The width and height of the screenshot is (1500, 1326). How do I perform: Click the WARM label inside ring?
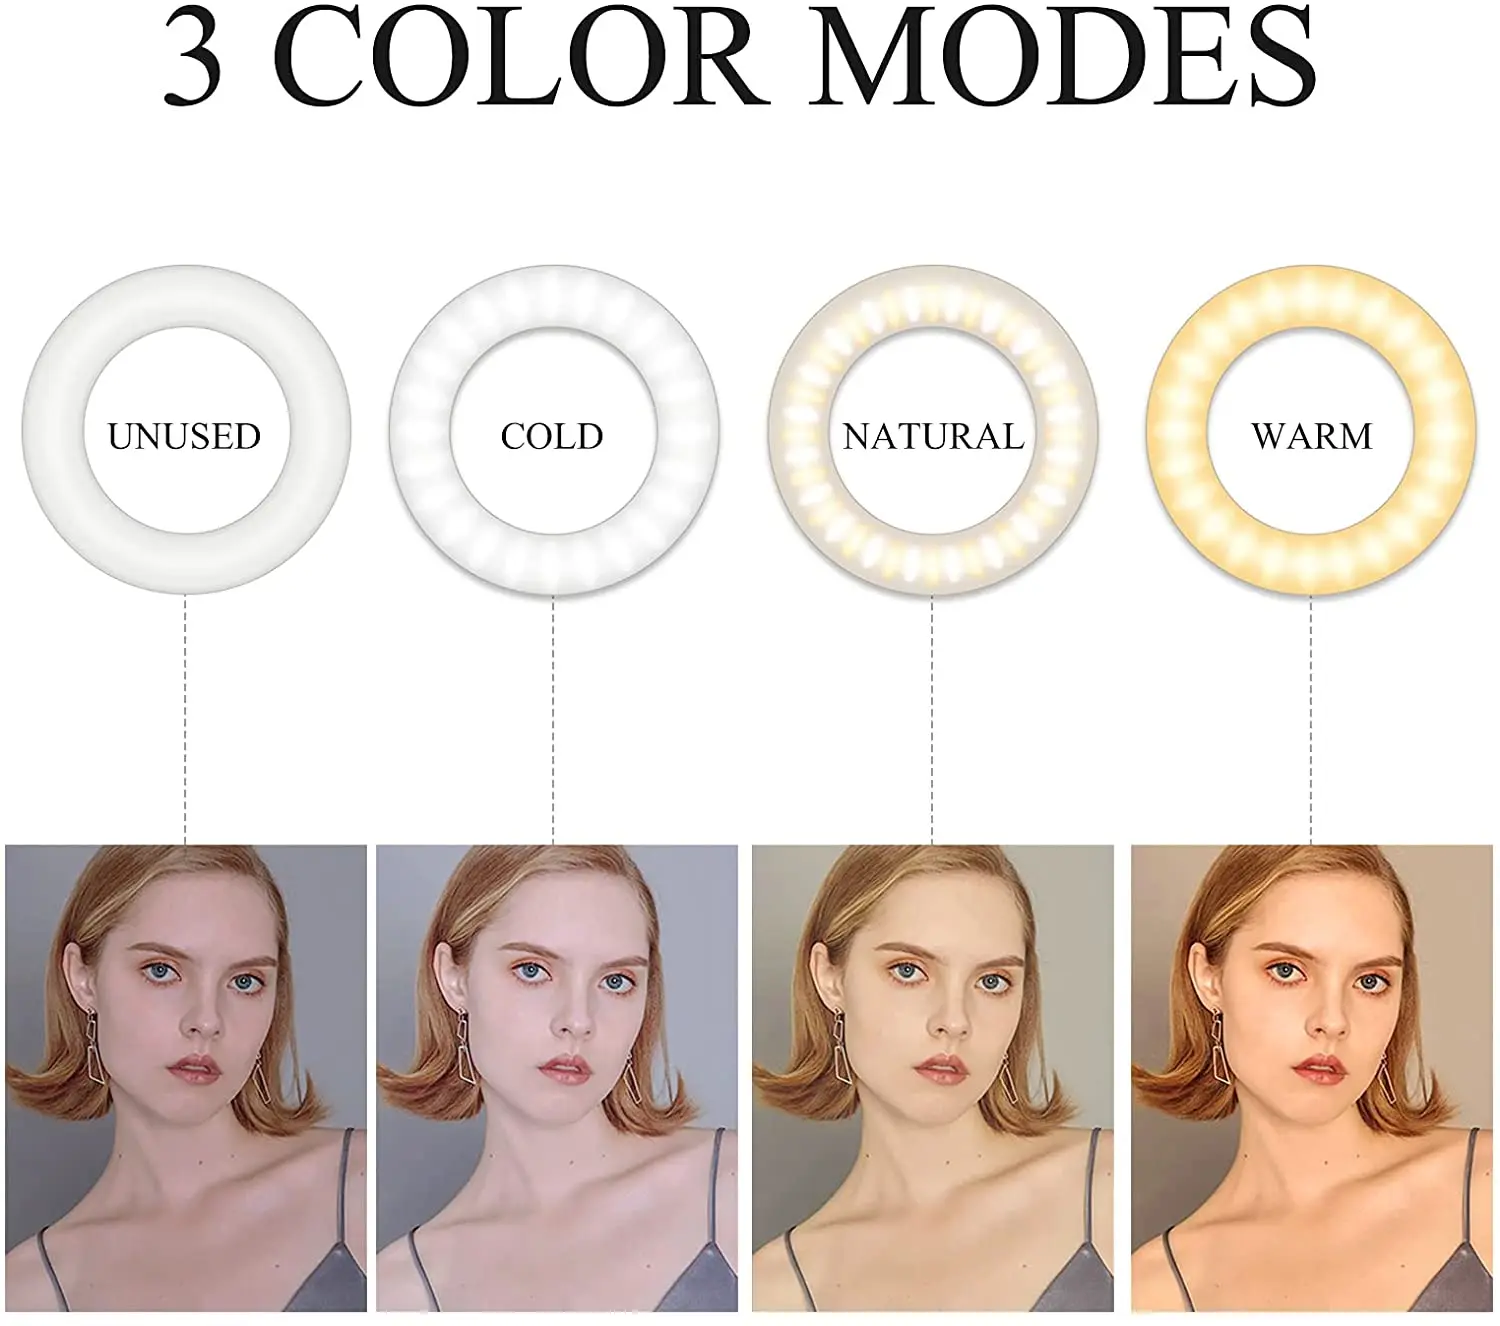1312,437
